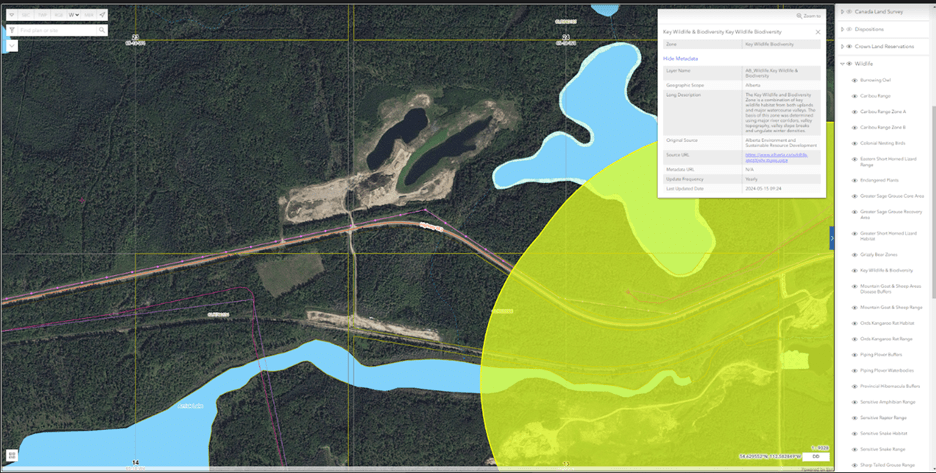Click the locate-me arrow icon
The image size is (936, 473).
pyautogui.click(x=102, y=15)
